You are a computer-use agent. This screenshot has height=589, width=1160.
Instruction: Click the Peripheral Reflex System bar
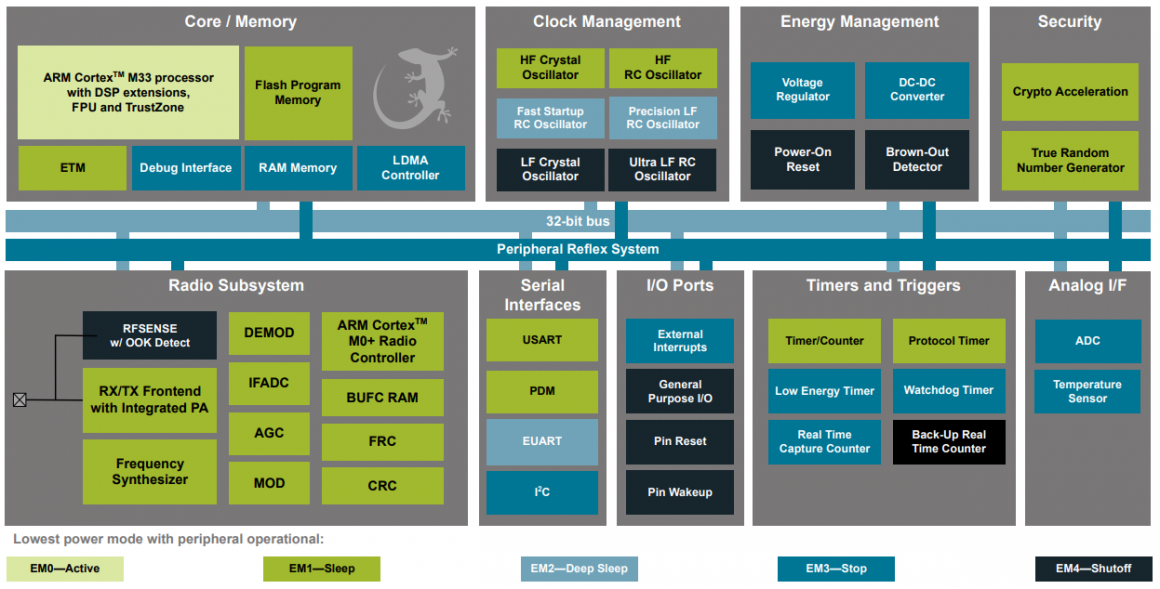tap(578, 249)
